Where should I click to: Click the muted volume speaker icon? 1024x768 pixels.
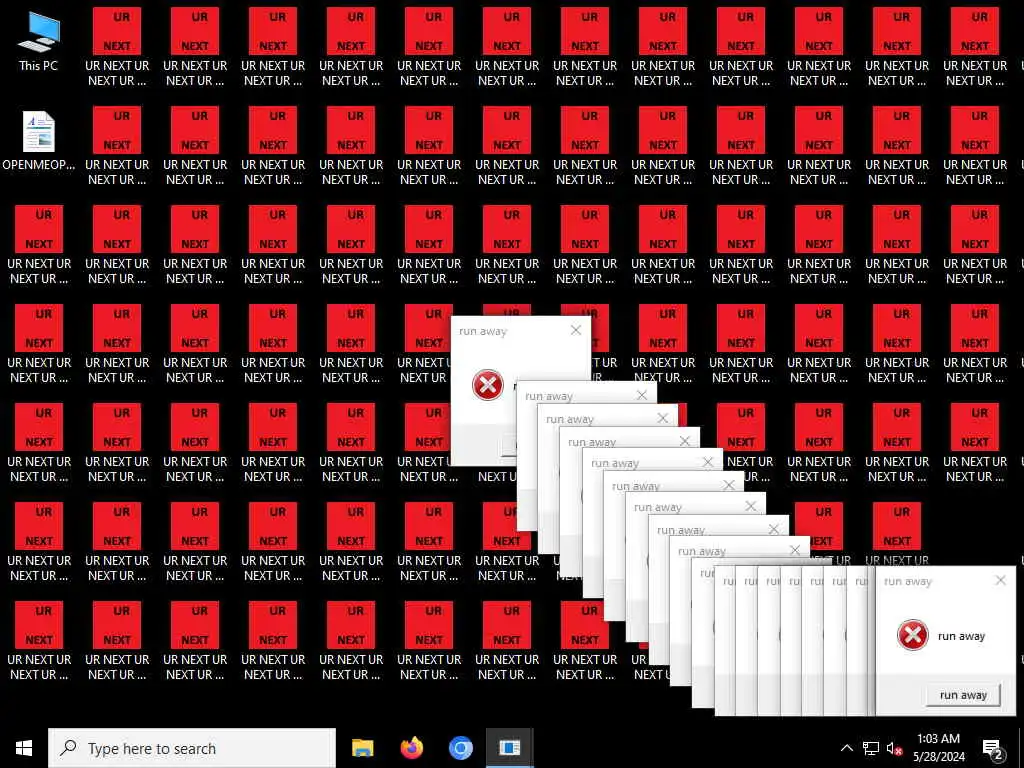point(894,749)
